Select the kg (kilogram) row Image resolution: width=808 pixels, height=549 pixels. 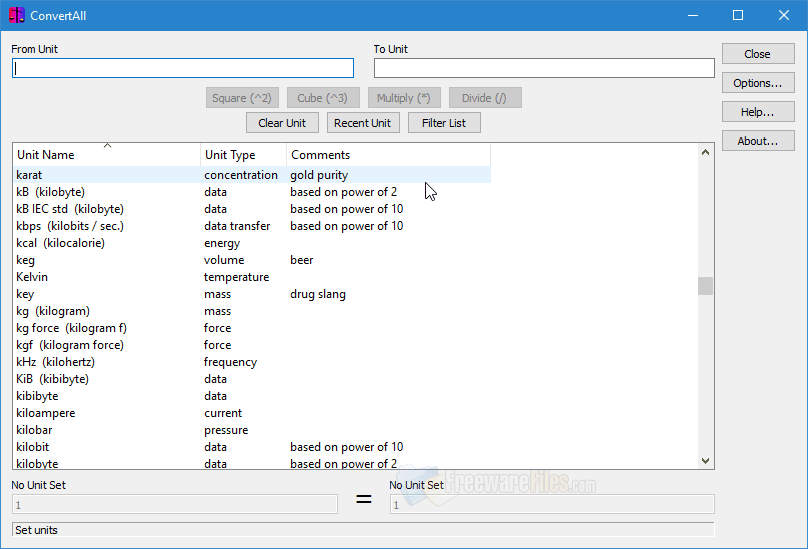252,311
